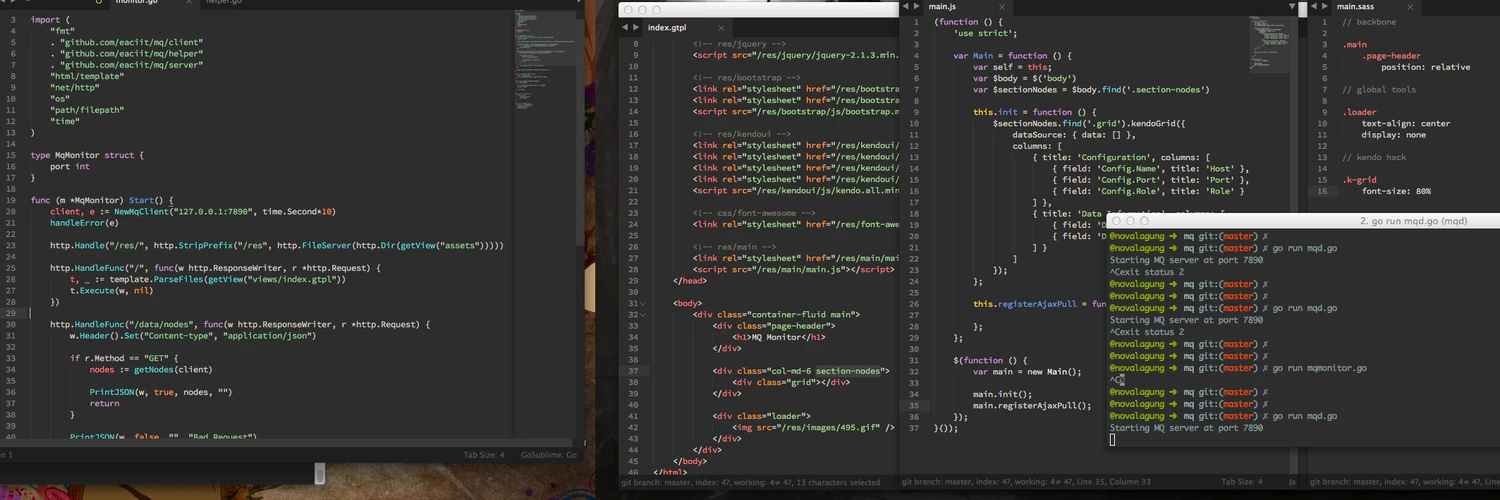
Task: Open Tab Size 4 selector in monitor.go status bar
Action: 484,455
